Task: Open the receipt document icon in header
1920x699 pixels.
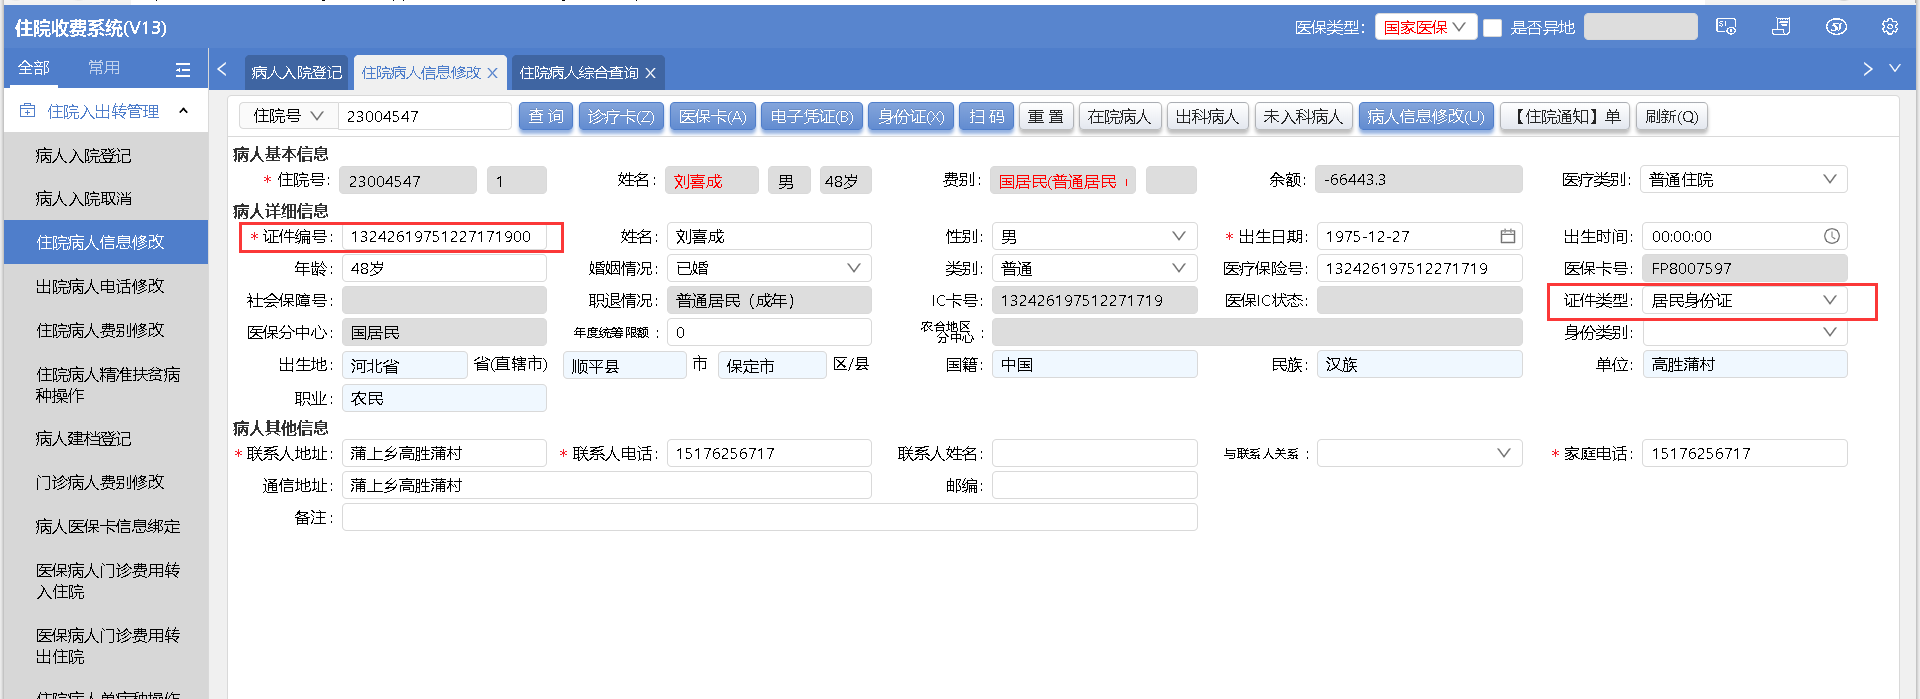Action: pos(1781,27)
